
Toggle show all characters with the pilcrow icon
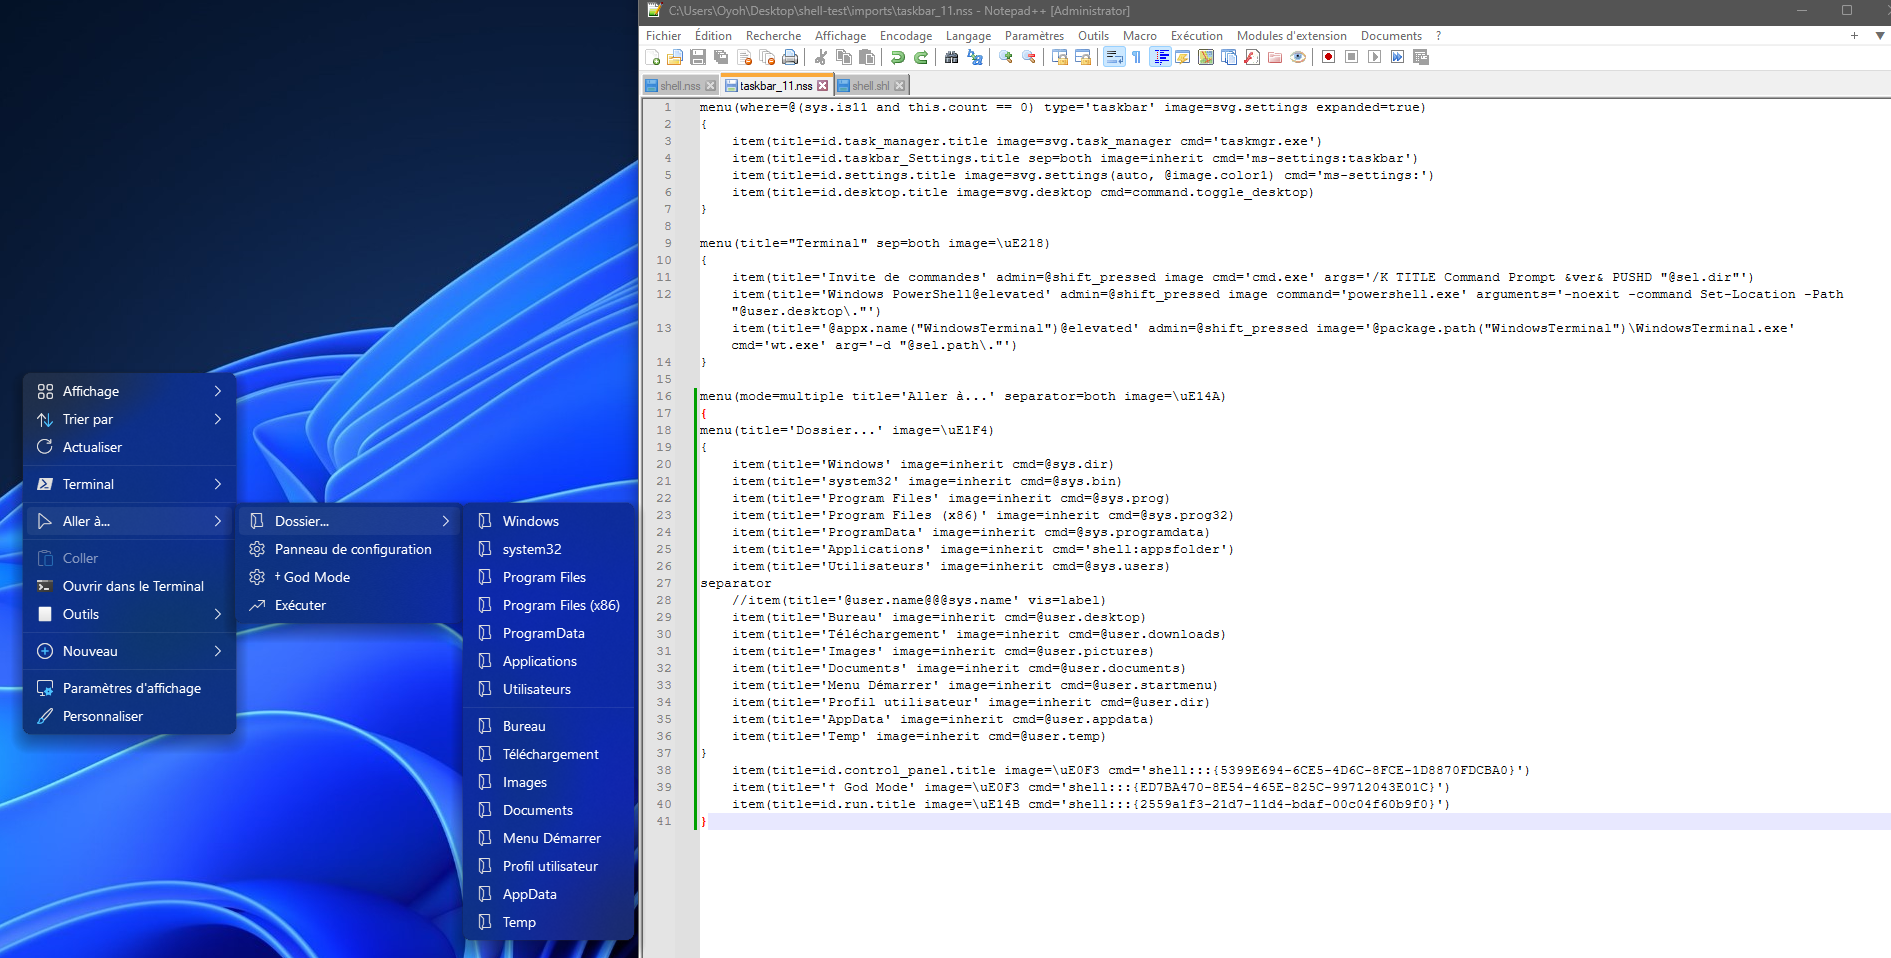tap(1136, 57)
